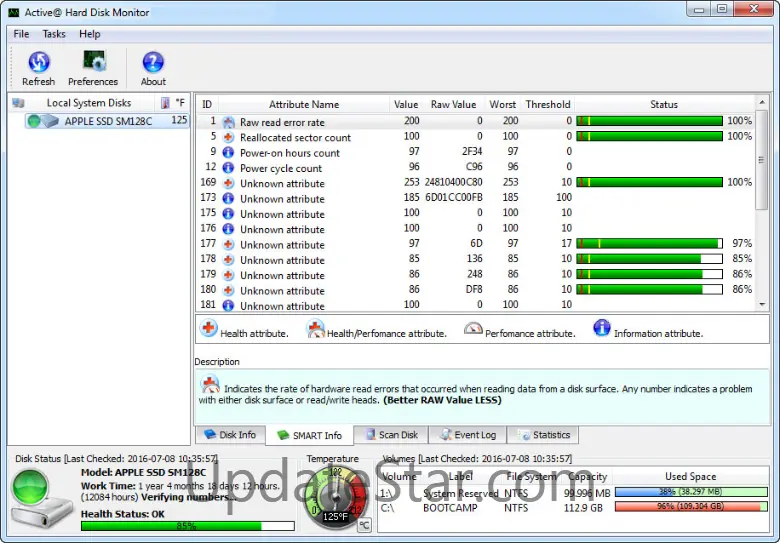
Task: Click the Power-on hours count info icon
Action: 228,153
